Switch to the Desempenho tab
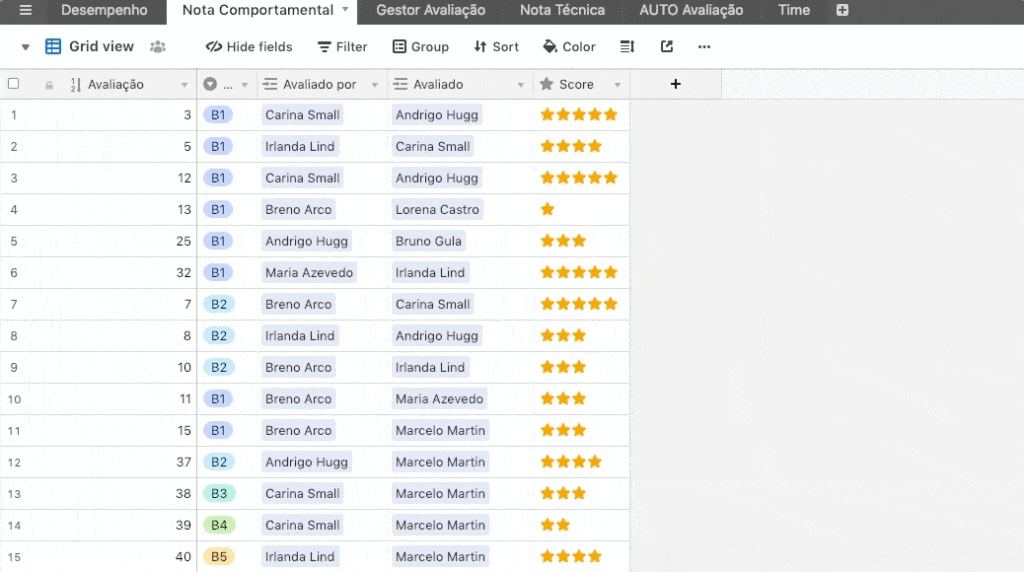The height and width of the screenshot is (572, 1024). coord(104,10)
